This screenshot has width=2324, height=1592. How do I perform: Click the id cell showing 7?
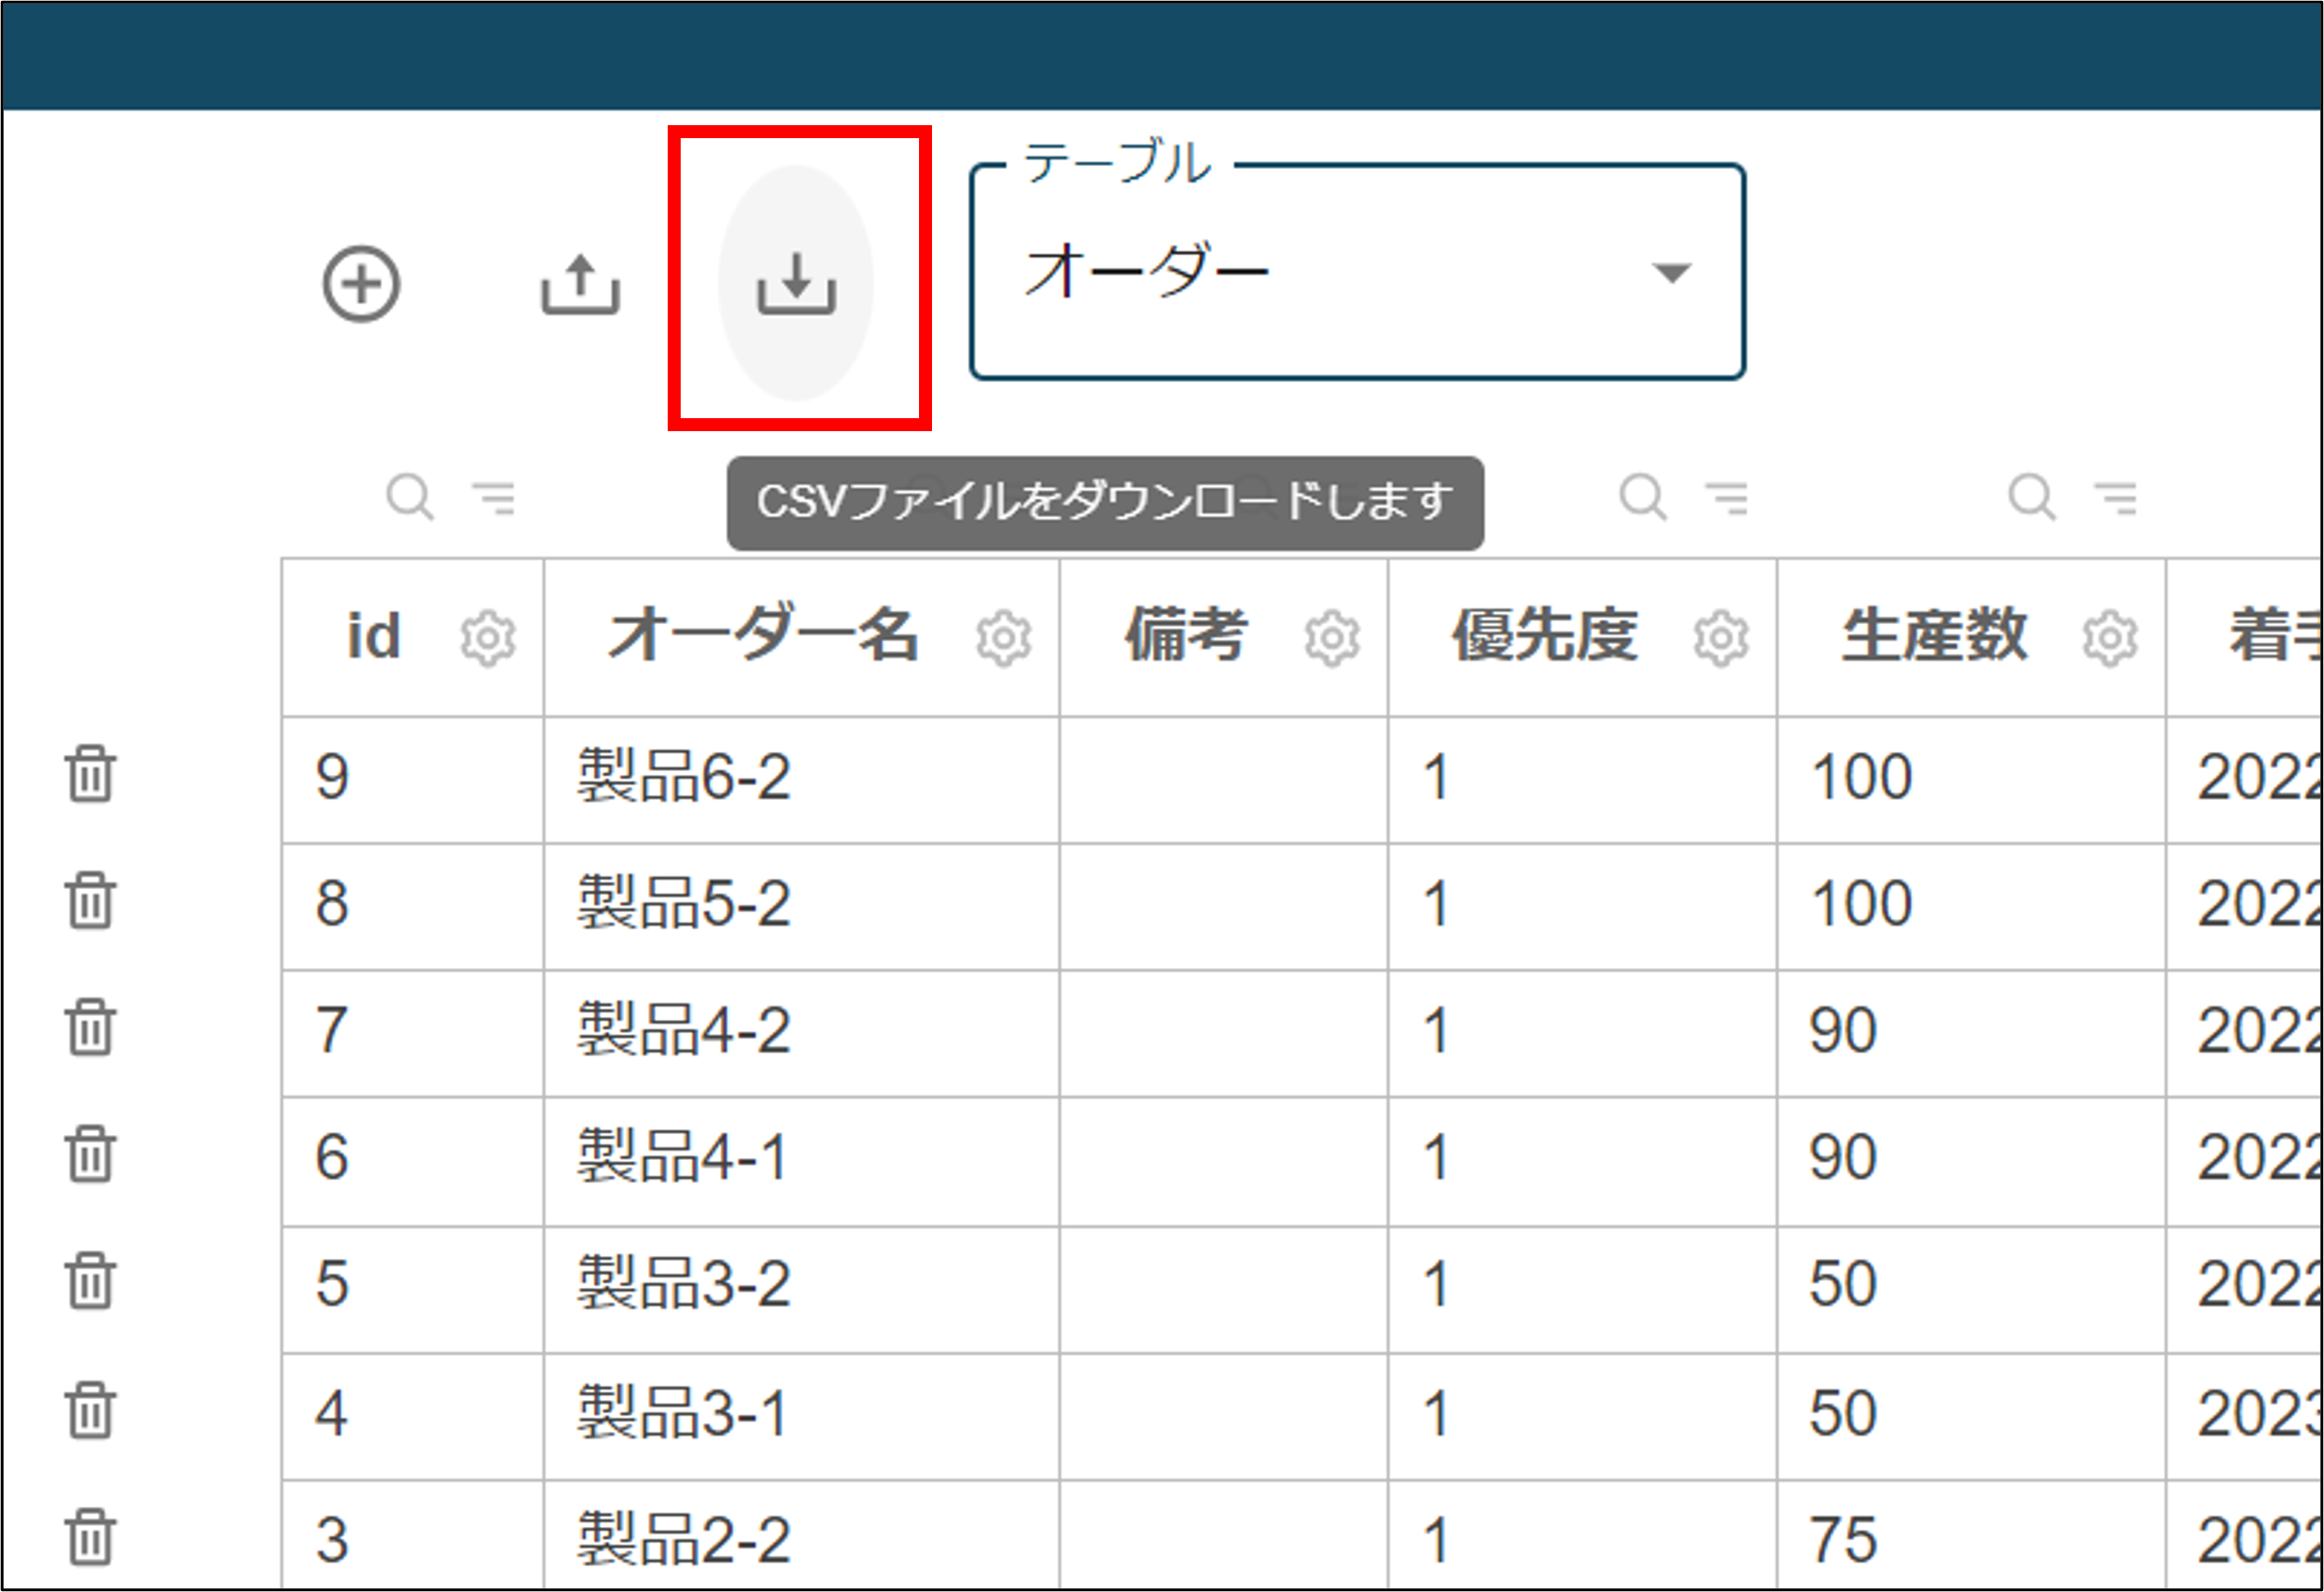pyautogui.click(x=412, y=1033)
